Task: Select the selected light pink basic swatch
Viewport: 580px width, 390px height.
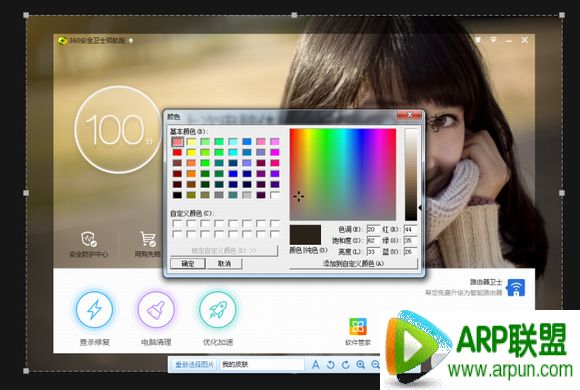Action: click(178, 142)
